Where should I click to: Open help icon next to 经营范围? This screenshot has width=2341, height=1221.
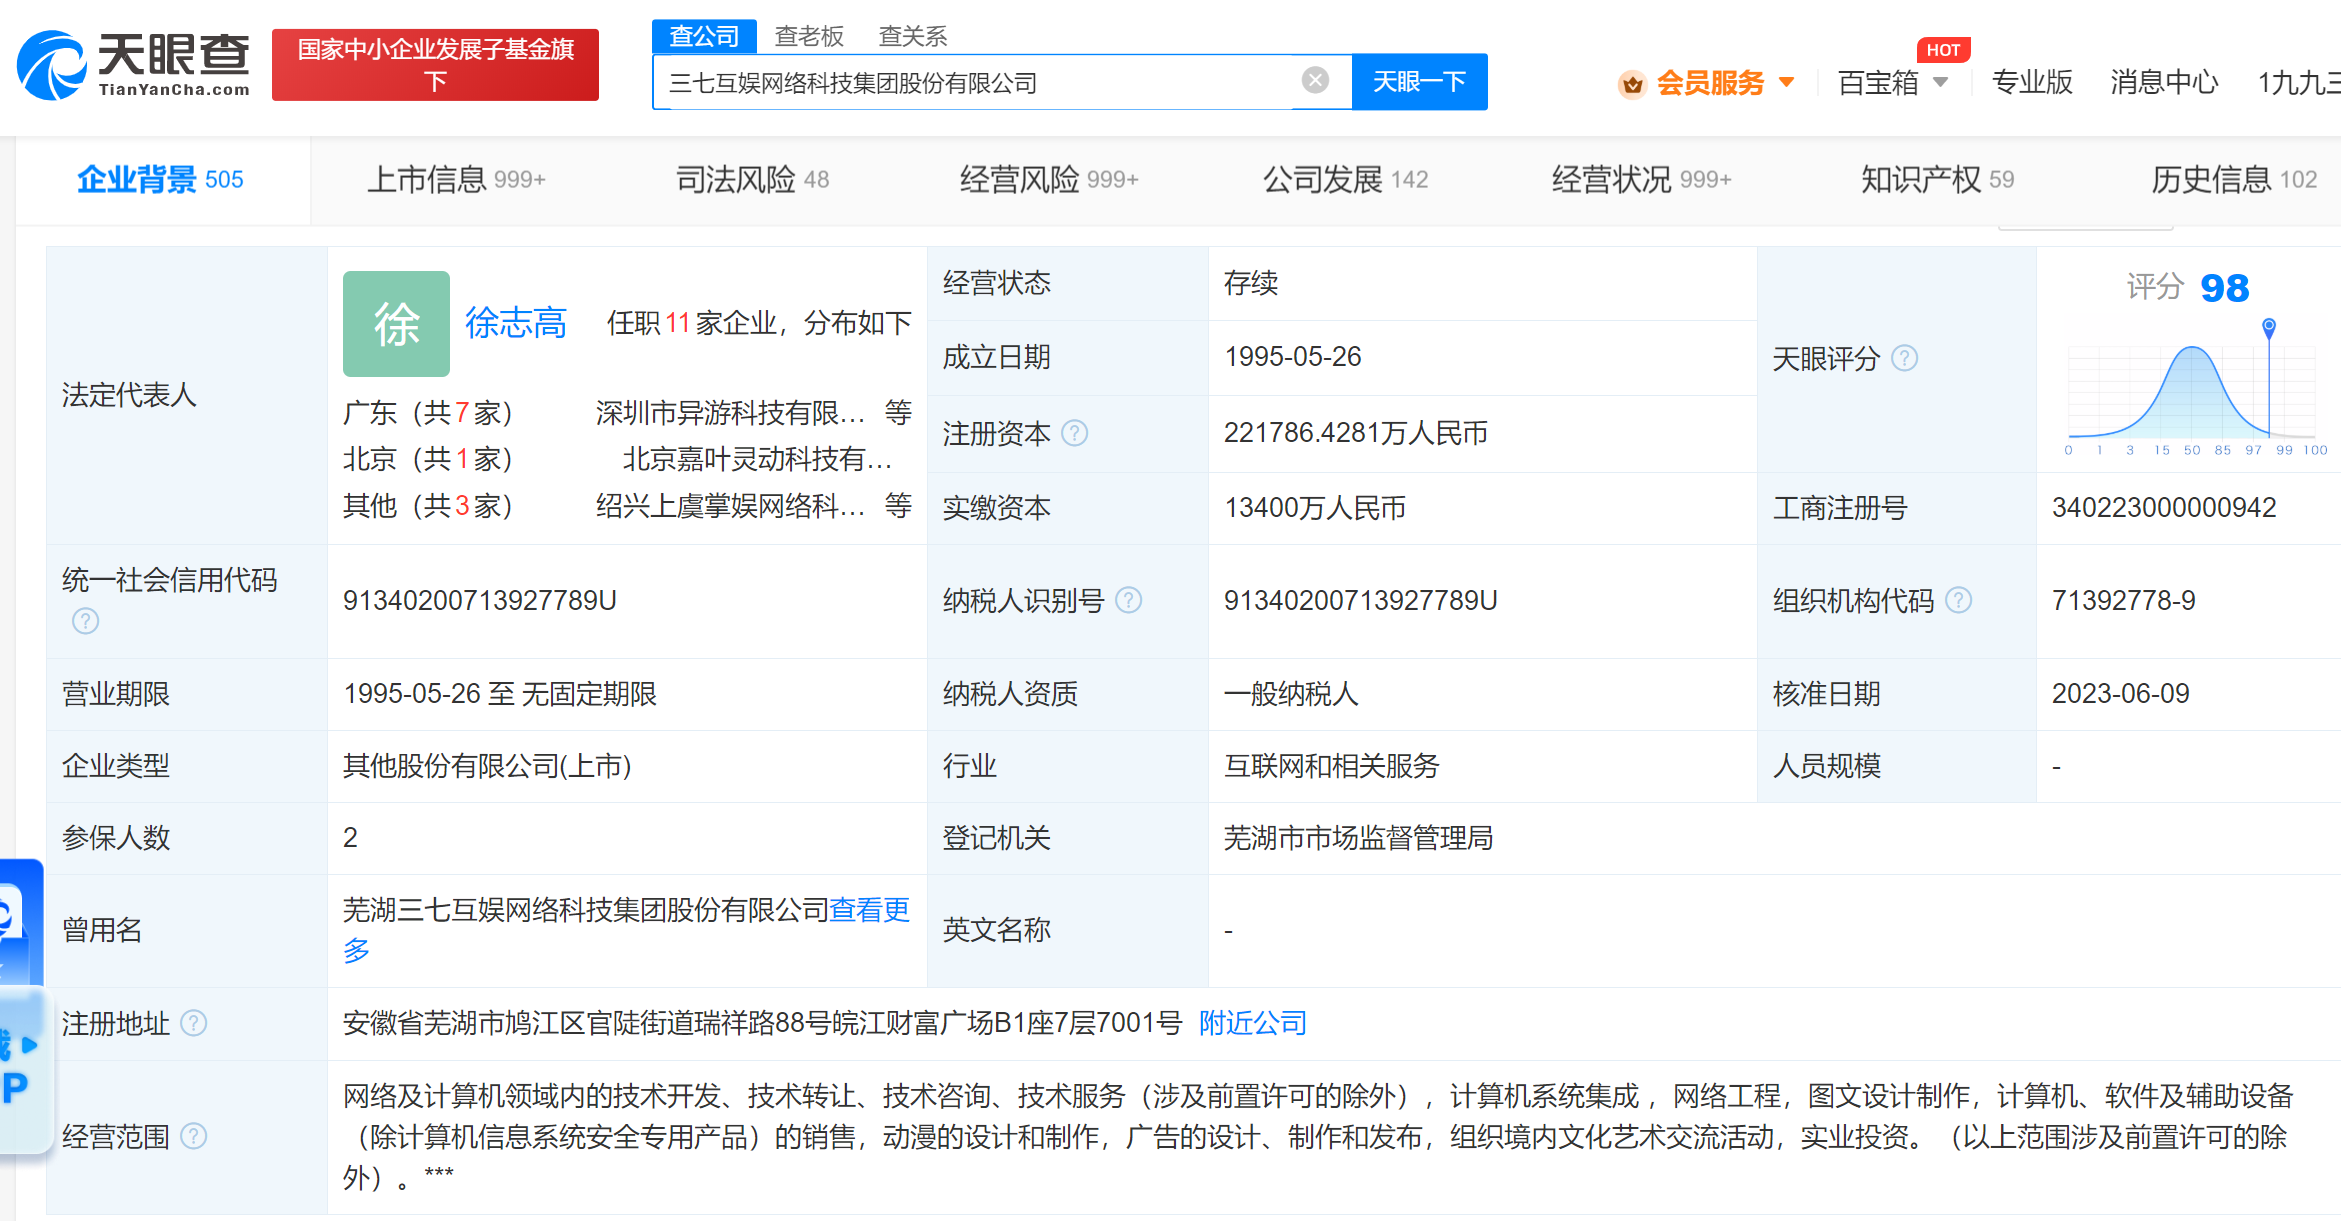[194, 1136]
